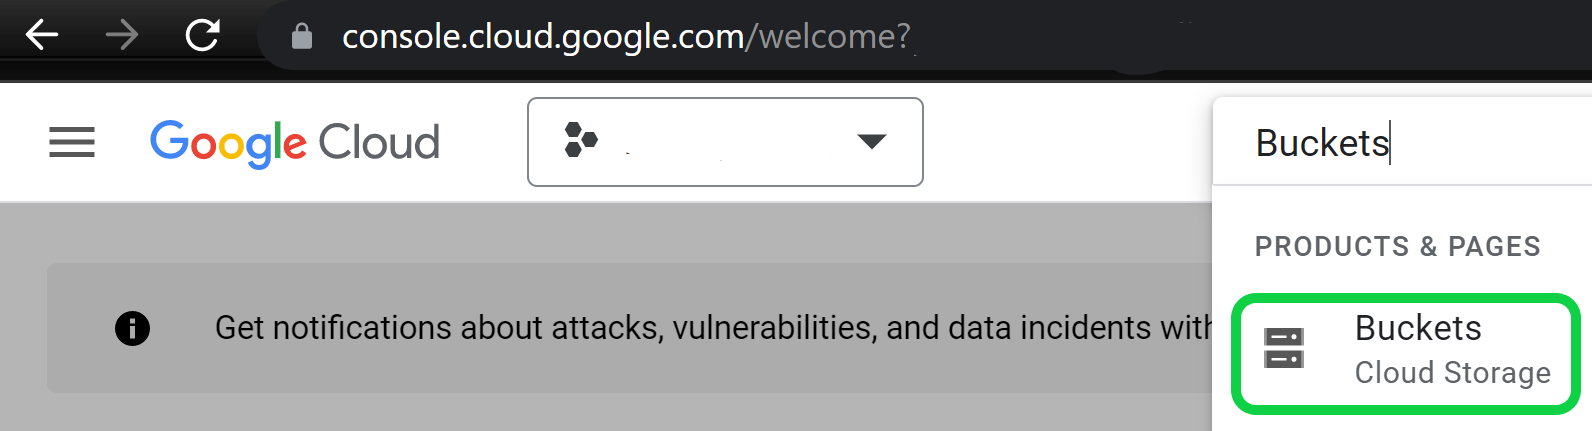
Task: Focus the search field containing Buckets
Action: pos(1402,143)
